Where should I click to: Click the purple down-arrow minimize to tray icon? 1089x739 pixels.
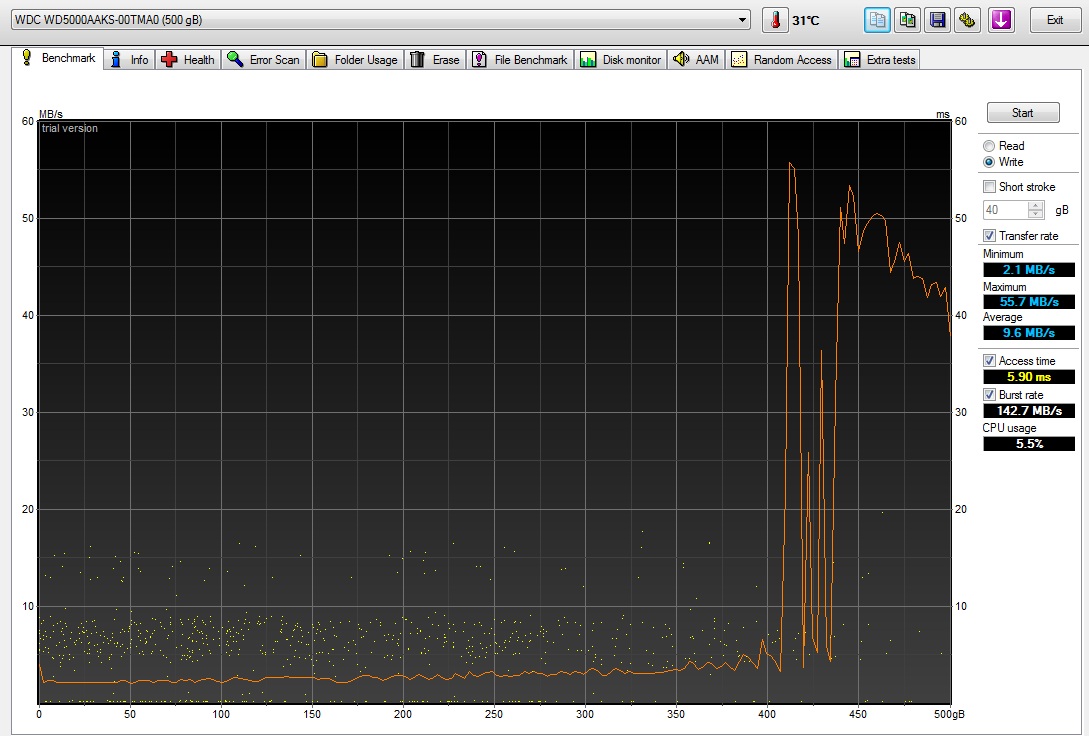tap(1001, 20)
